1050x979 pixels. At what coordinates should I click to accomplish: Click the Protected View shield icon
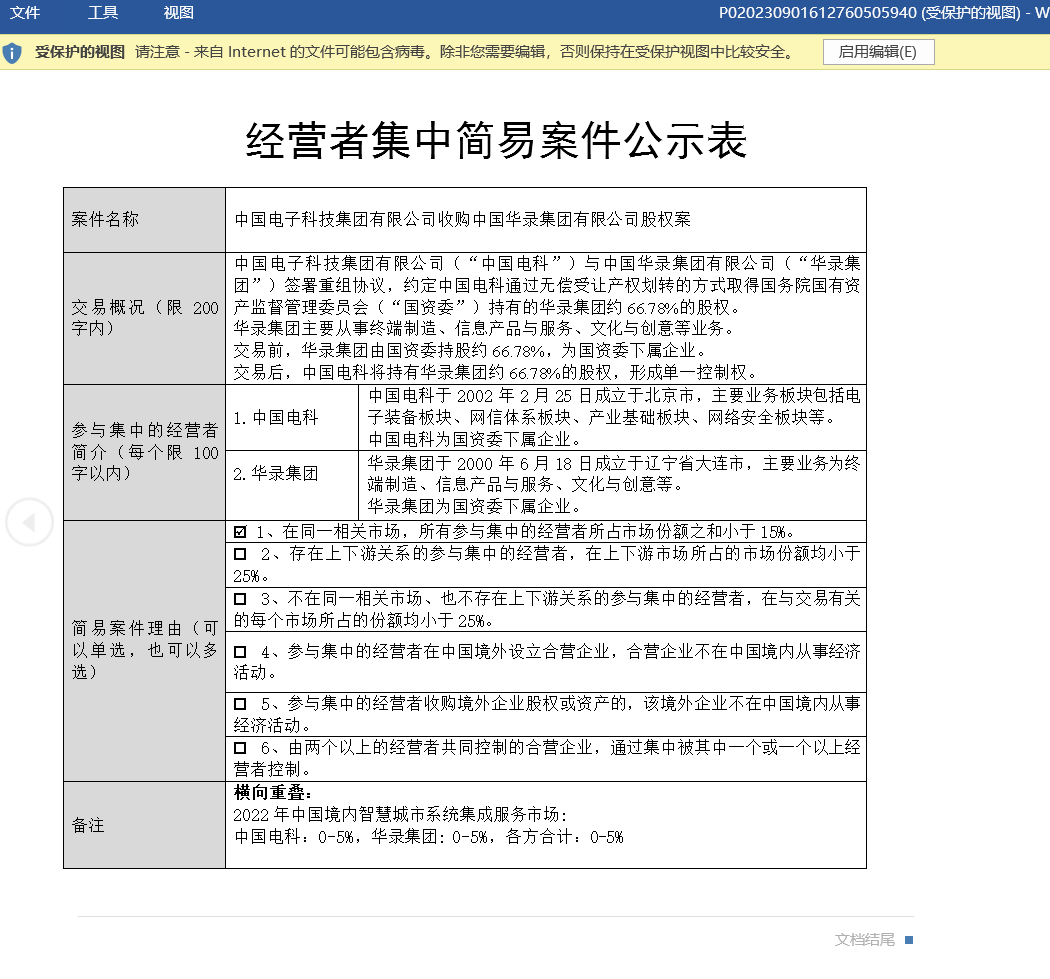(x=13, y=53)
